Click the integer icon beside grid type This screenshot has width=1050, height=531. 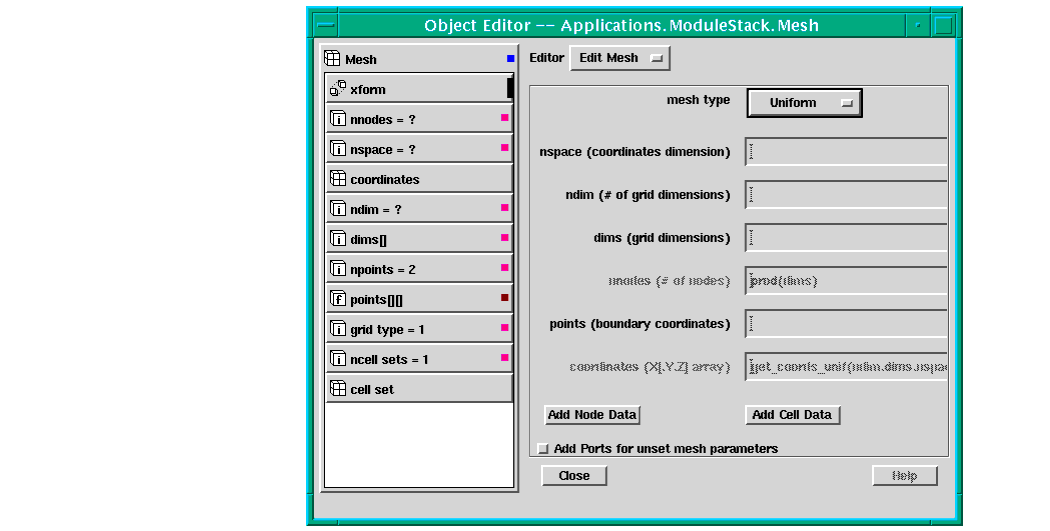click(338, 329)
